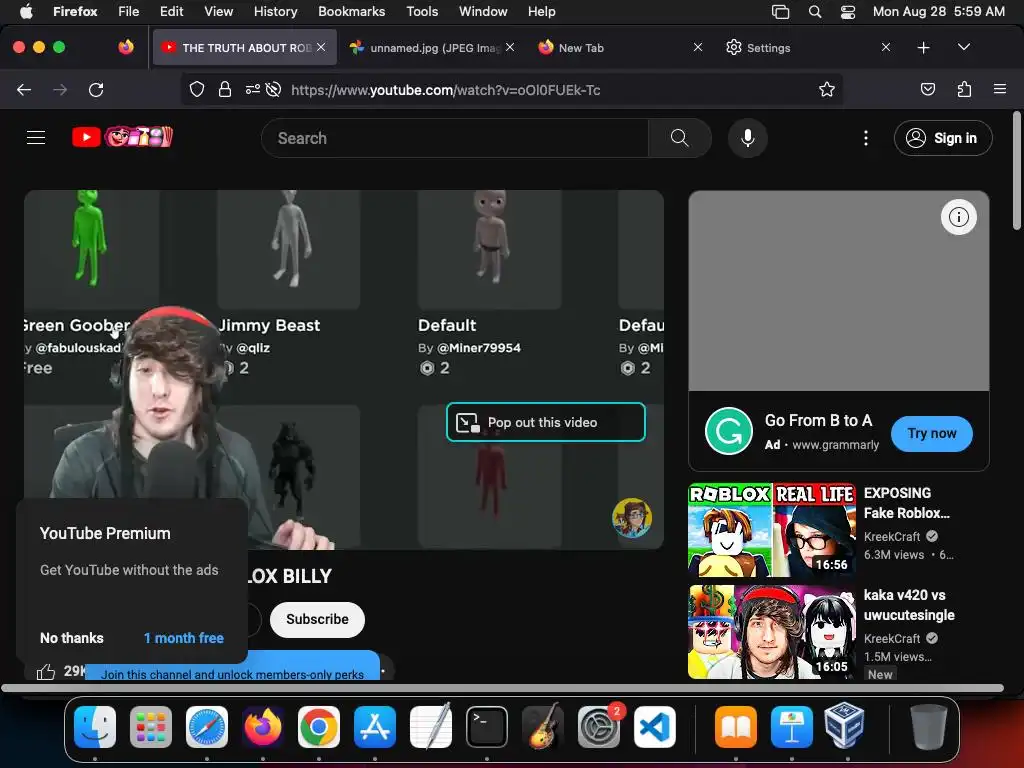This screenshot has width=1024, height=768.
Task: Go to YouTube home via logo
Action: coord(123,137)
